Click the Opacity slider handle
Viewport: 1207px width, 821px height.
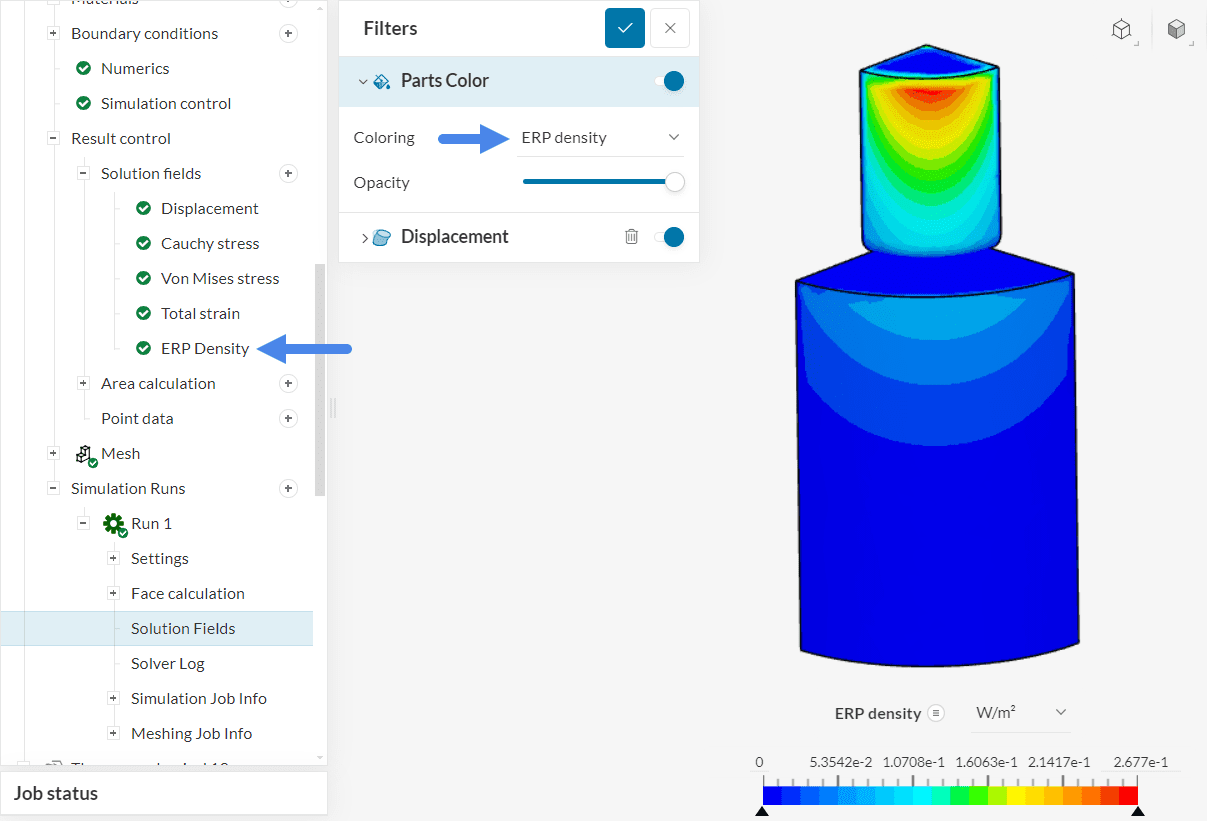click(675, 182)
